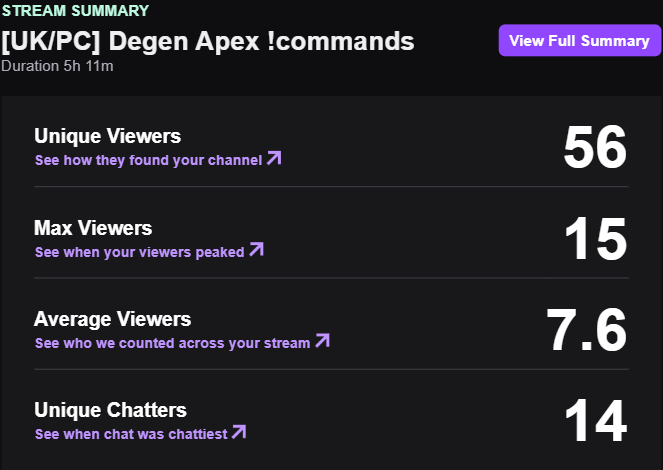This screenshot has height=470, width=663.
Task: Select the Unique Viewers heading
Action: point(107,136)
